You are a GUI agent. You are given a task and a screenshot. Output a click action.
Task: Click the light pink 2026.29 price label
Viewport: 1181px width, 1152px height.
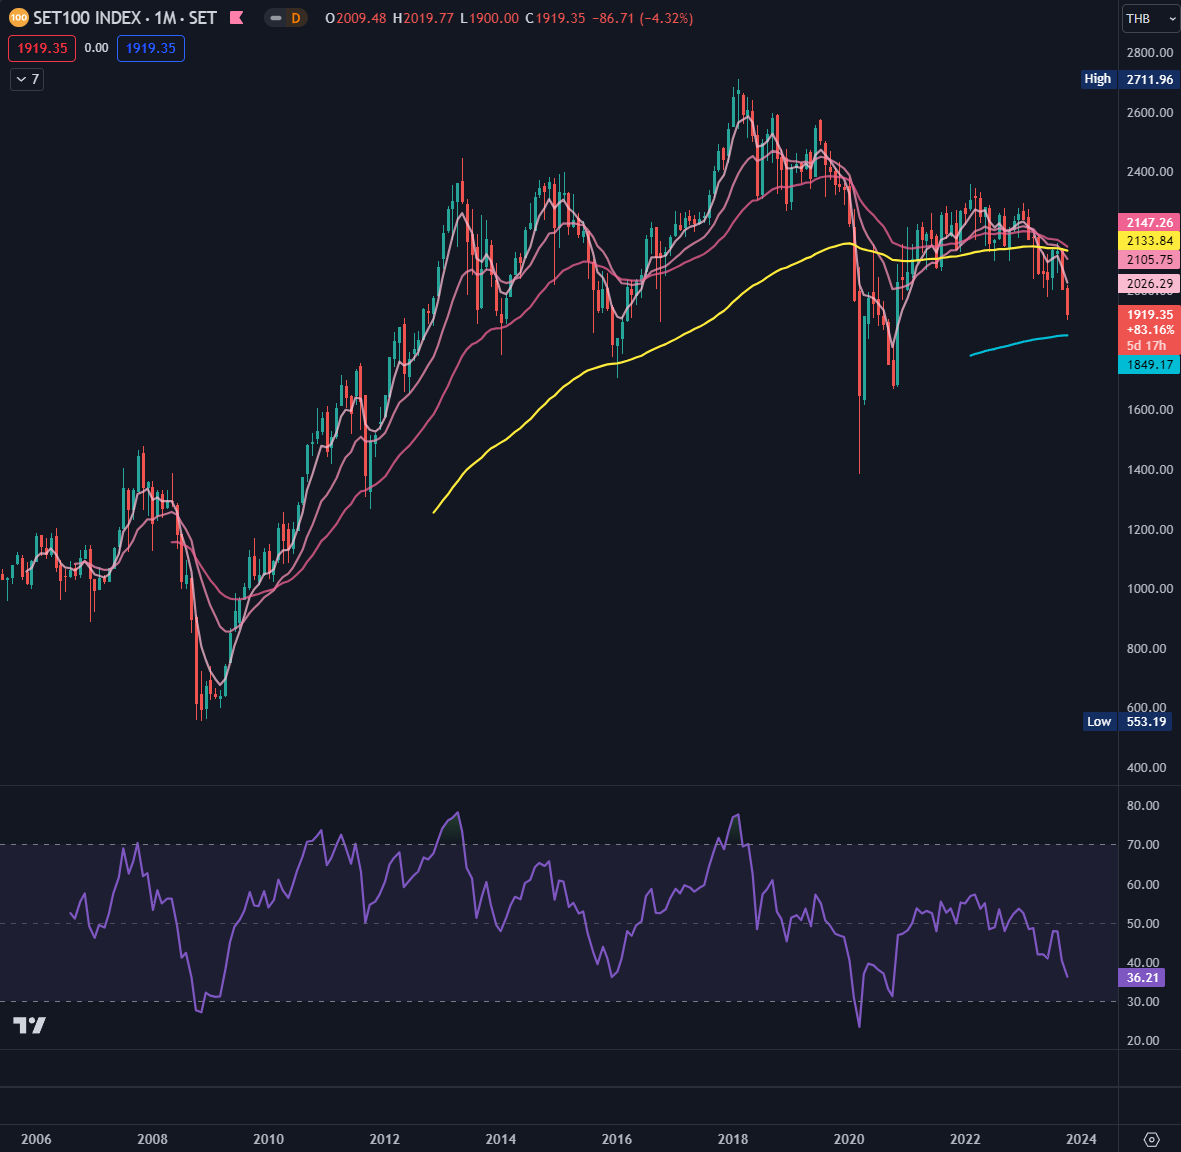coord(1149,283)
